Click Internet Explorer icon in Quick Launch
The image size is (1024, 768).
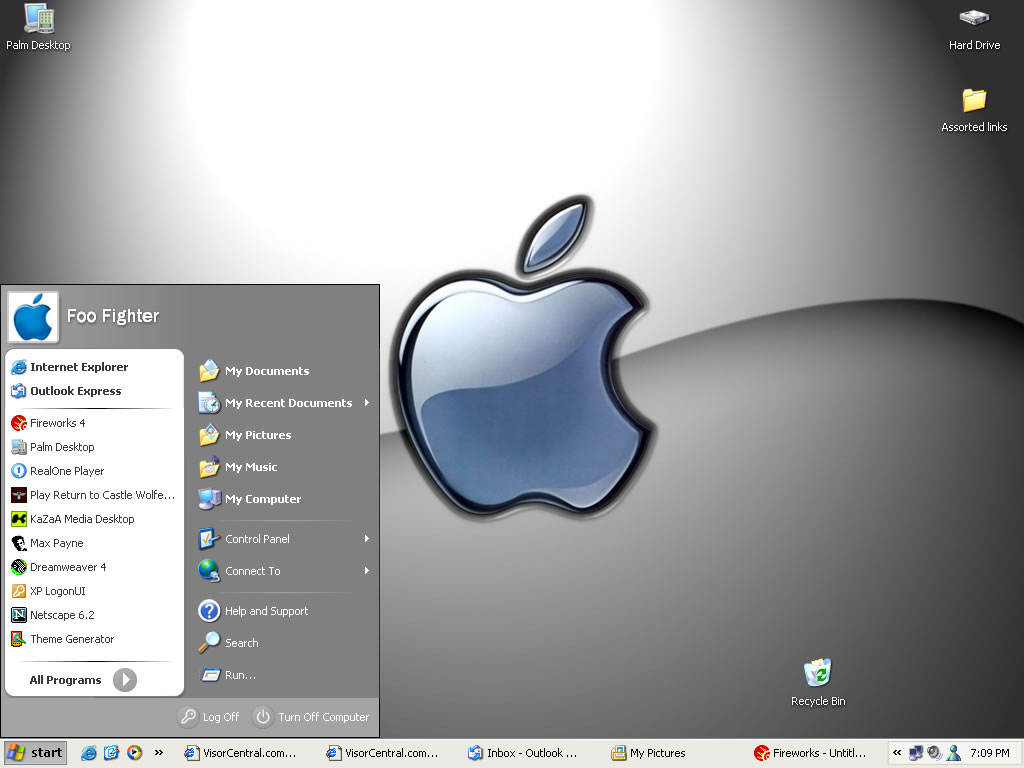click(89, 753)
